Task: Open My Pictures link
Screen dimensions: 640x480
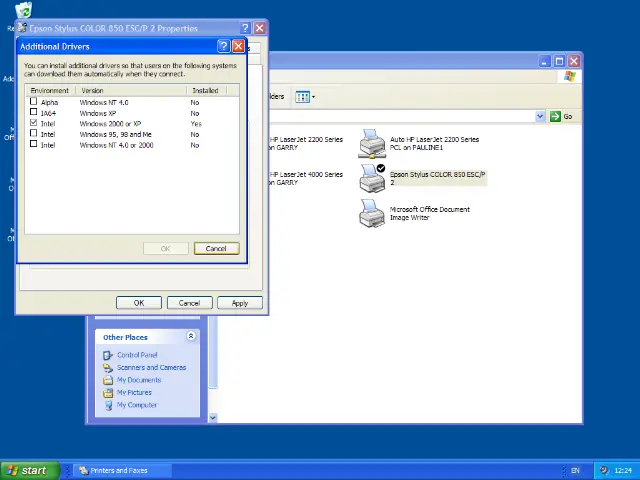Action: click(x=134, y=392)
